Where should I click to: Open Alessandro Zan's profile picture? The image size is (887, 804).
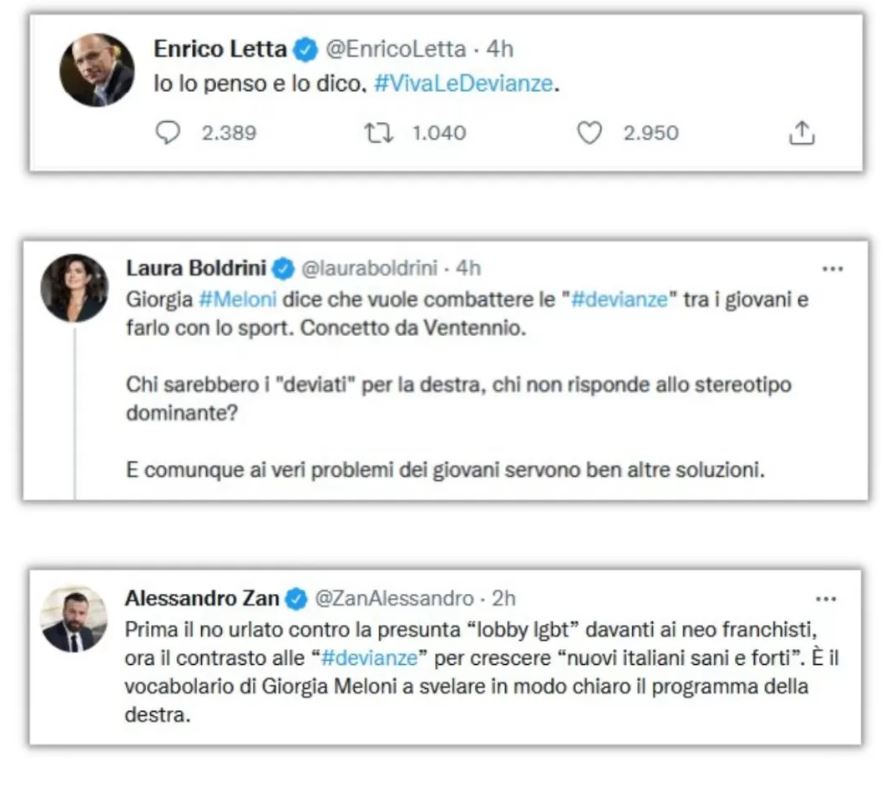pyautogui.click(x=73, y=619)
